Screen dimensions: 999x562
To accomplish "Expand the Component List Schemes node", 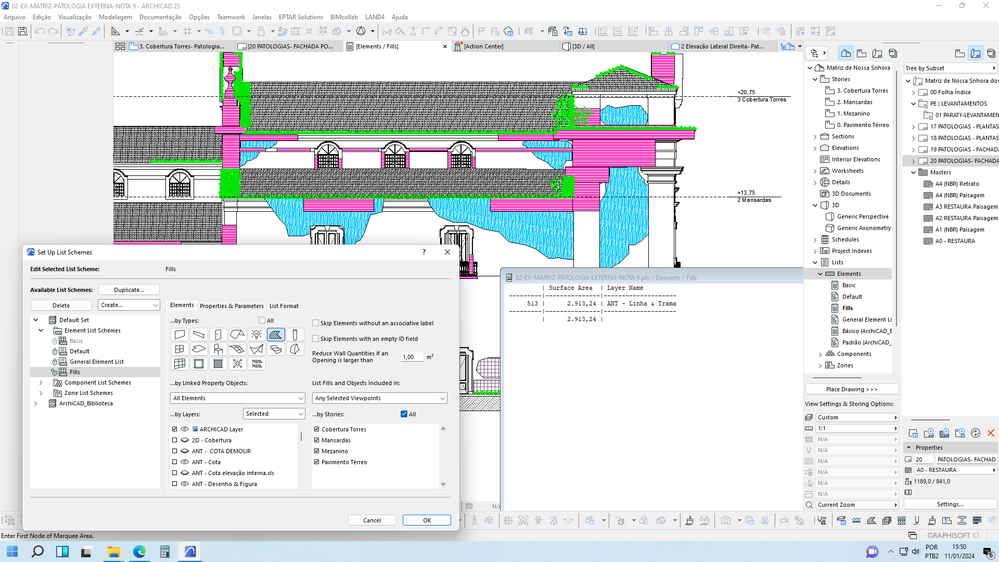I will [41, 382].
